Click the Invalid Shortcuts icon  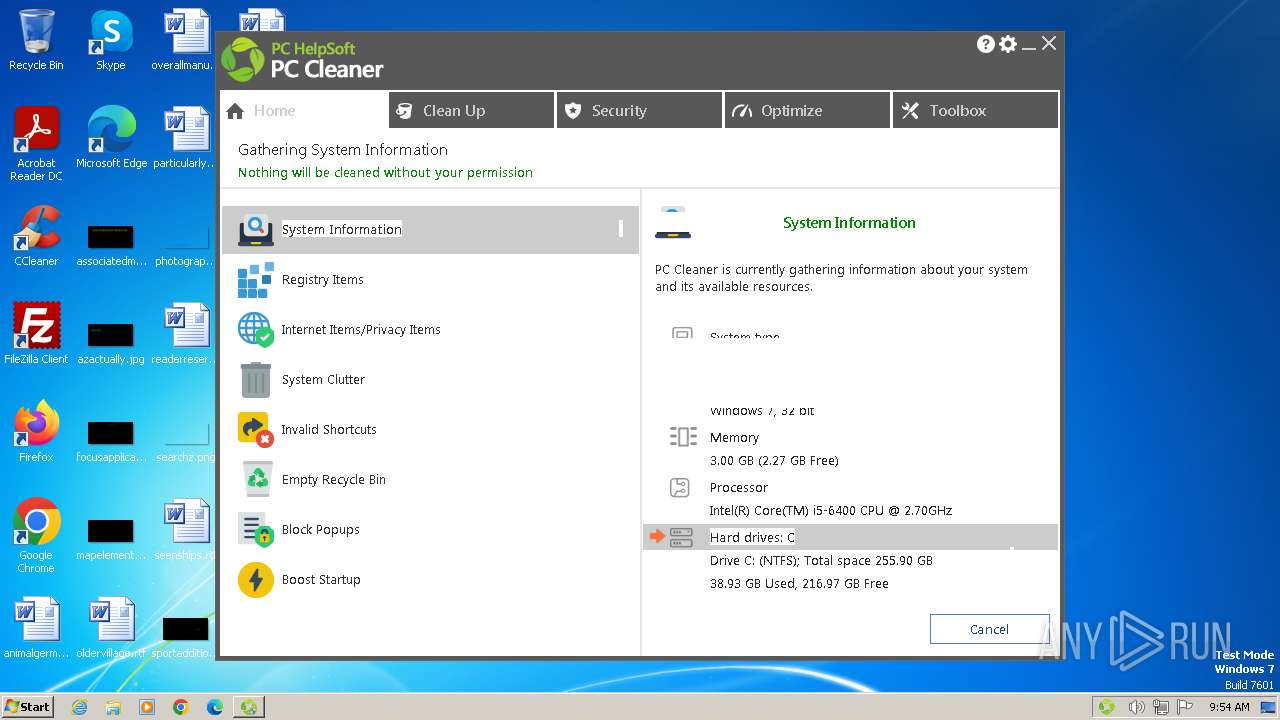pos(256,430)
